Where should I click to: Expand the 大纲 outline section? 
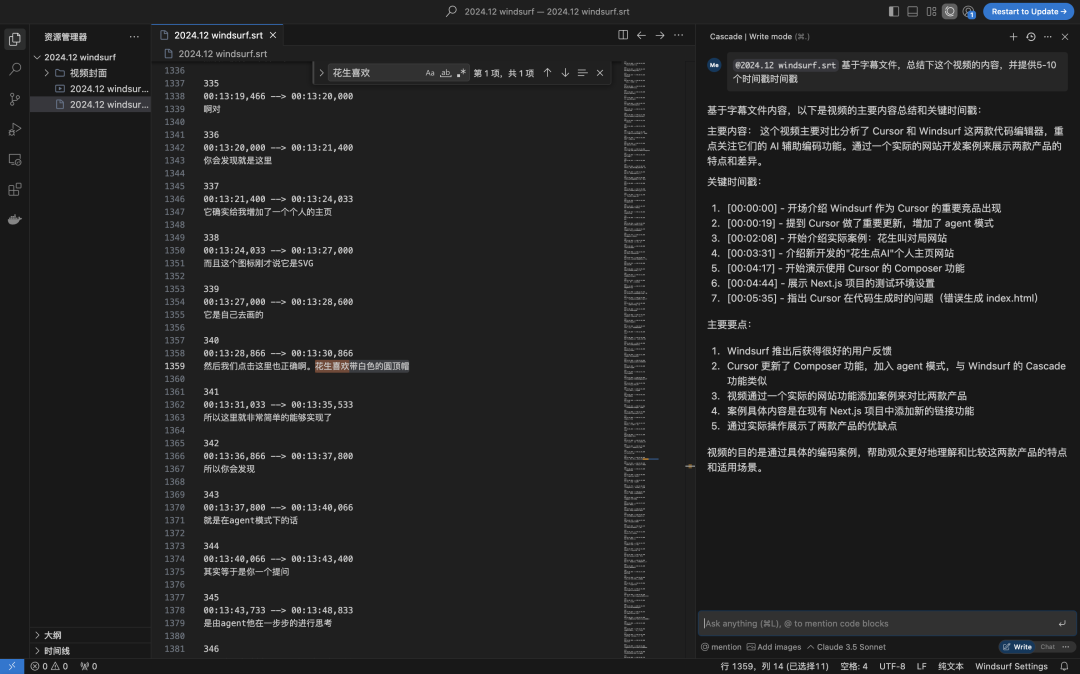[52, 635]
